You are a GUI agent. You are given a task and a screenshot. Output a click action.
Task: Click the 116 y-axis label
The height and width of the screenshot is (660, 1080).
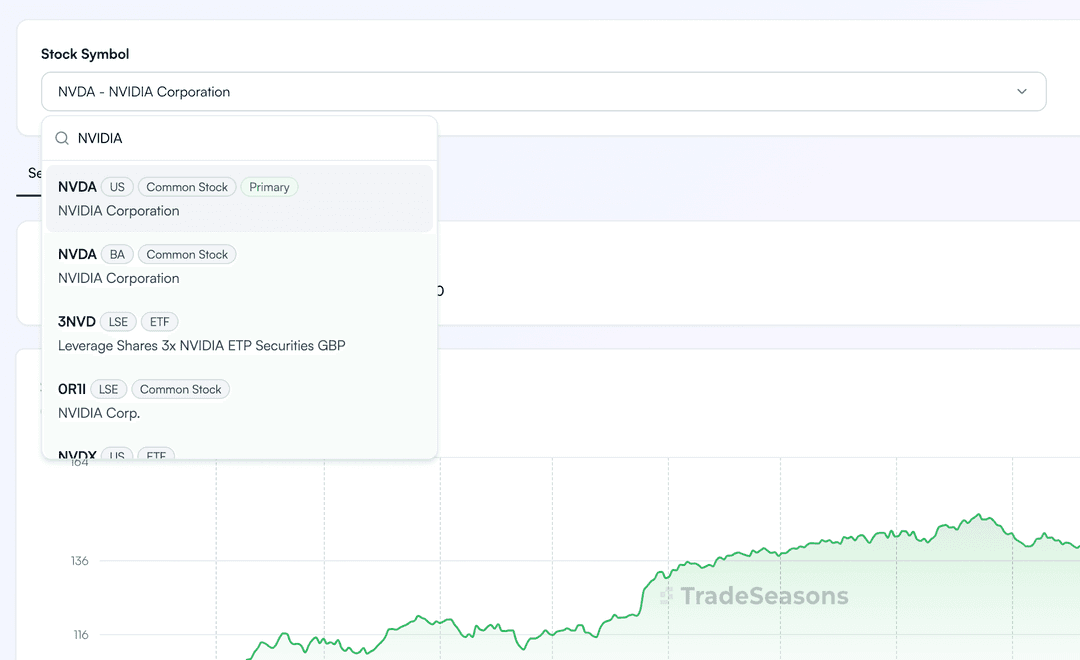tap(81, 635)
